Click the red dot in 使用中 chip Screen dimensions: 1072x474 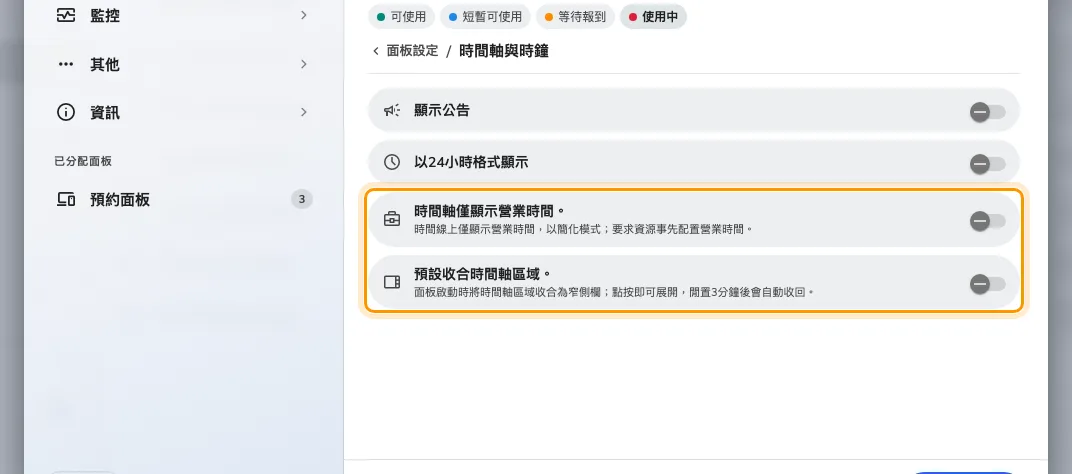pyautogui.click(x=632, y=17)
